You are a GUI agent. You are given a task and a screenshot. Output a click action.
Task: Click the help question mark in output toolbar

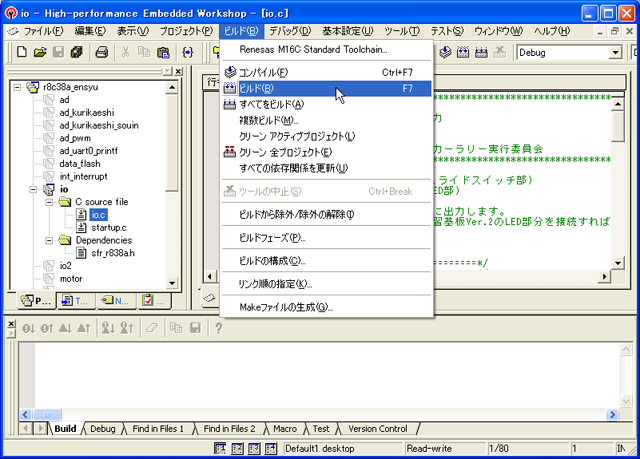pos(219,328)
